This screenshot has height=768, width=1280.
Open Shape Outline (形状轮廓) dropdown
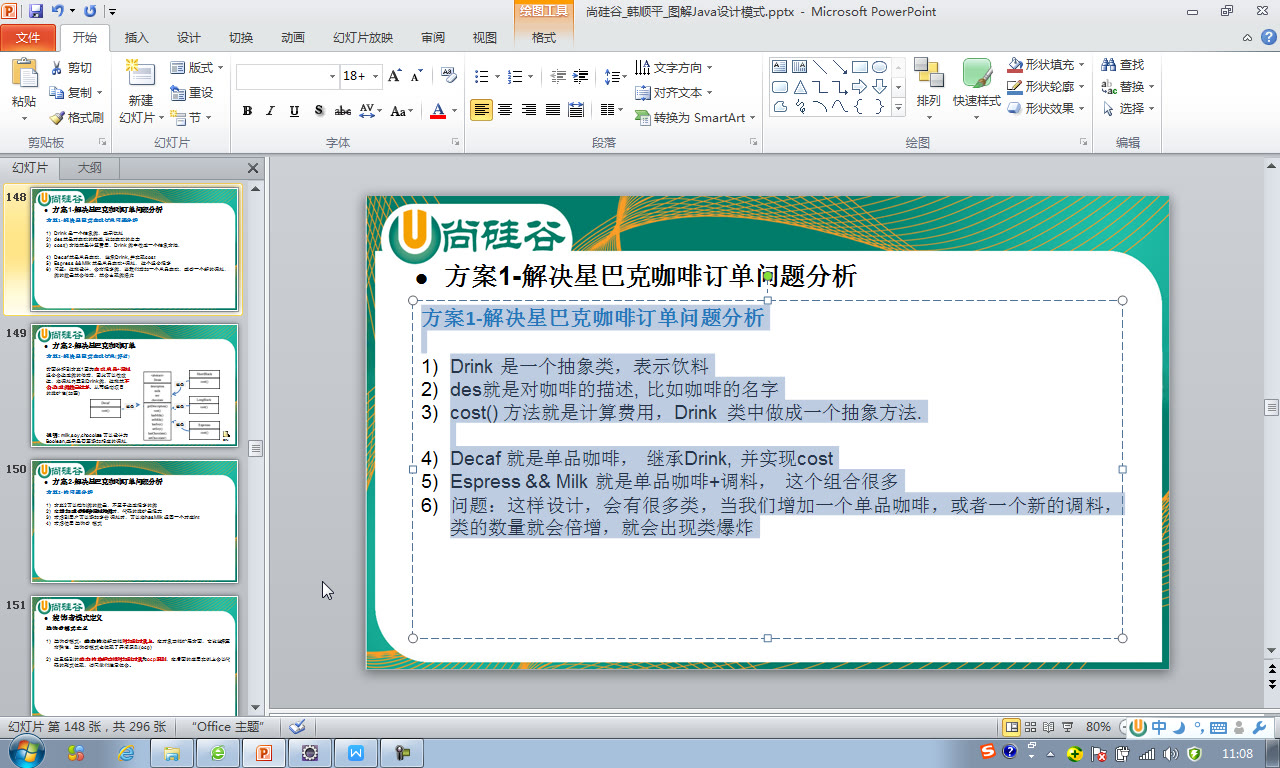pyautogui.click(x=1047, y=87)
